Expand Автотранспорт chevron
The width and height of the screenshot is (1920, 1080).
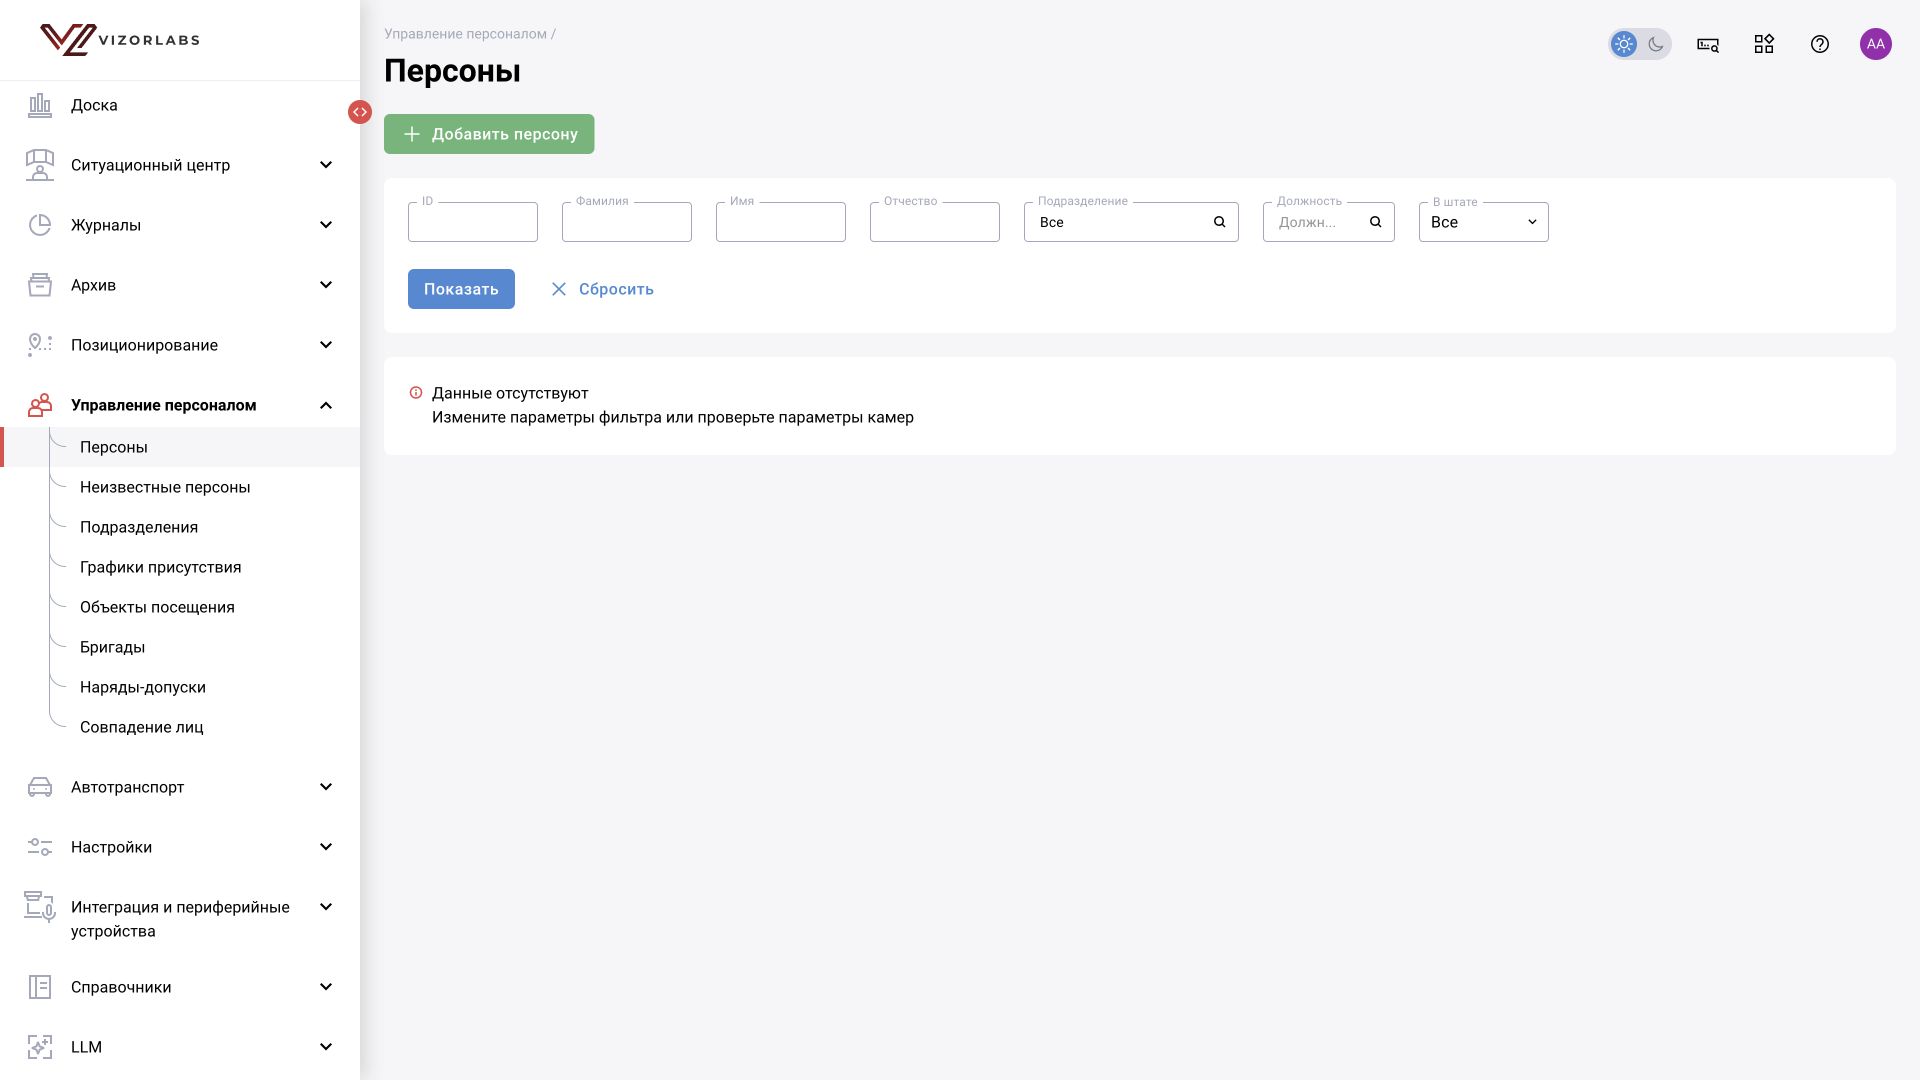coord(326,787)
